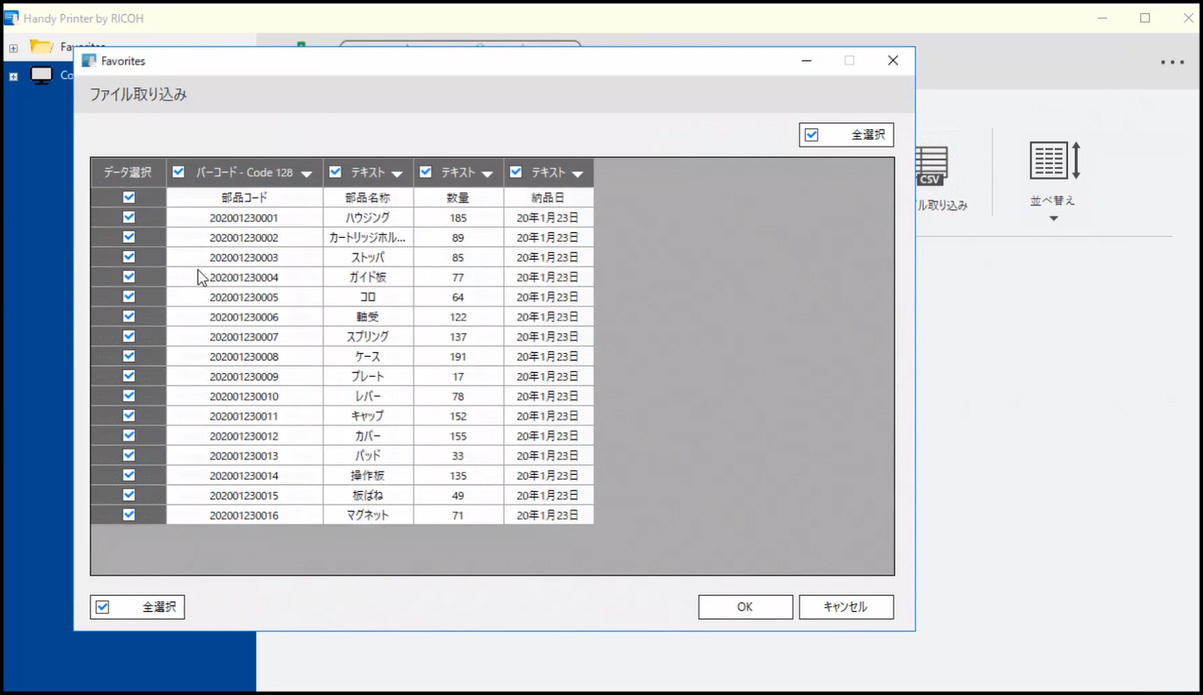Open the バーコード - Code 128 type dropdown
This screenshot has height=695, width=1203.
click(x=307, y=174)
